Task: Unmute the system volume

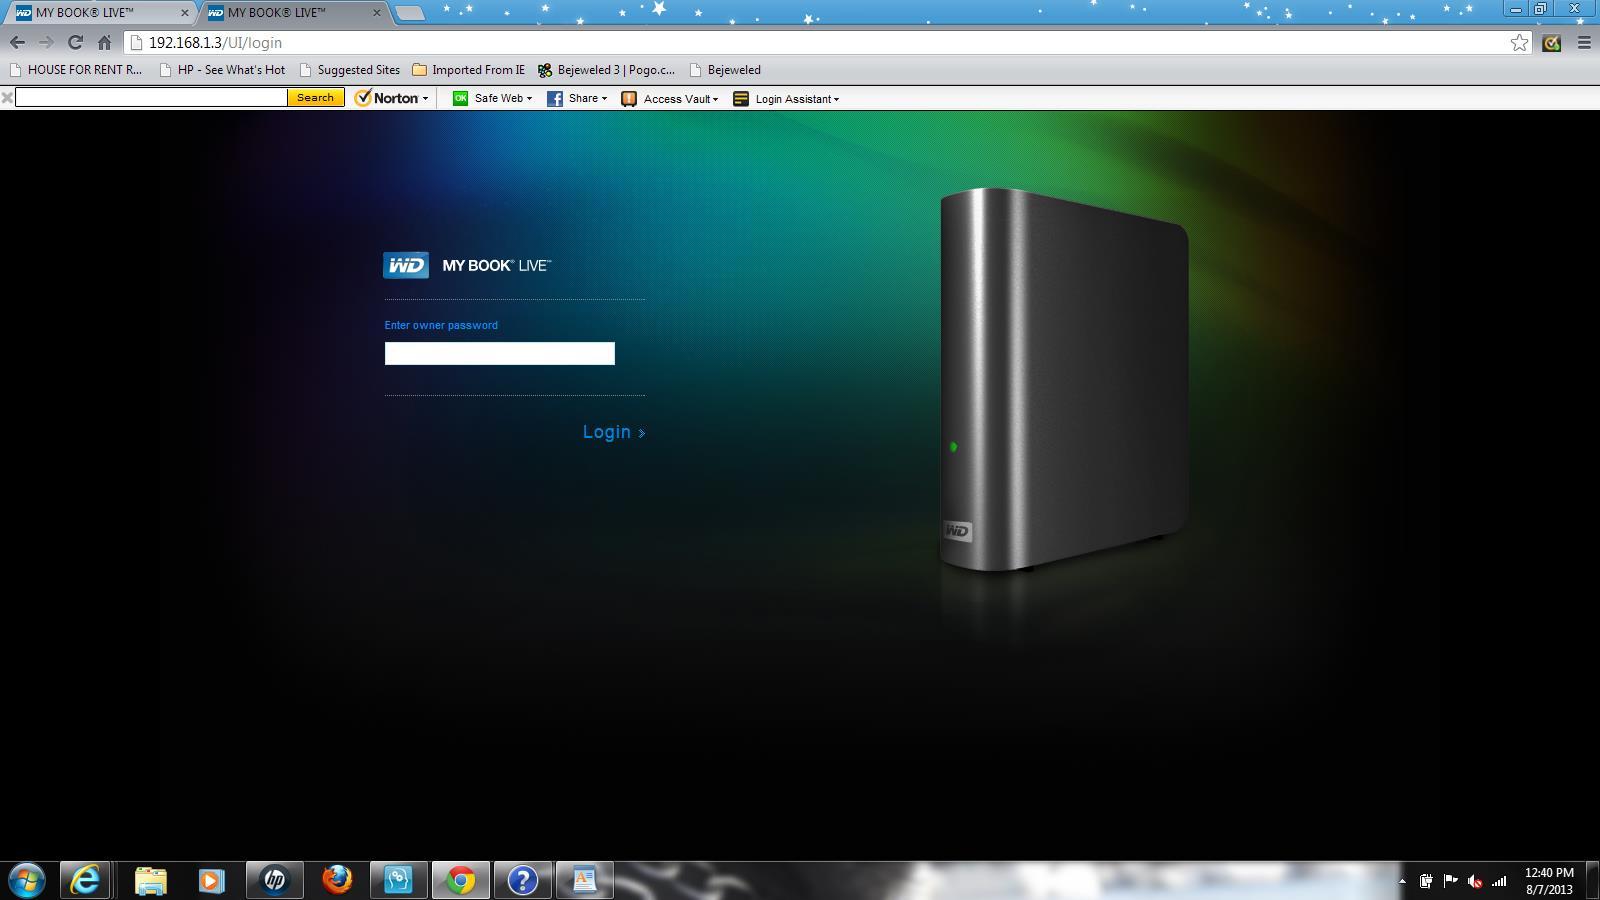Action: coord(1475,881)
